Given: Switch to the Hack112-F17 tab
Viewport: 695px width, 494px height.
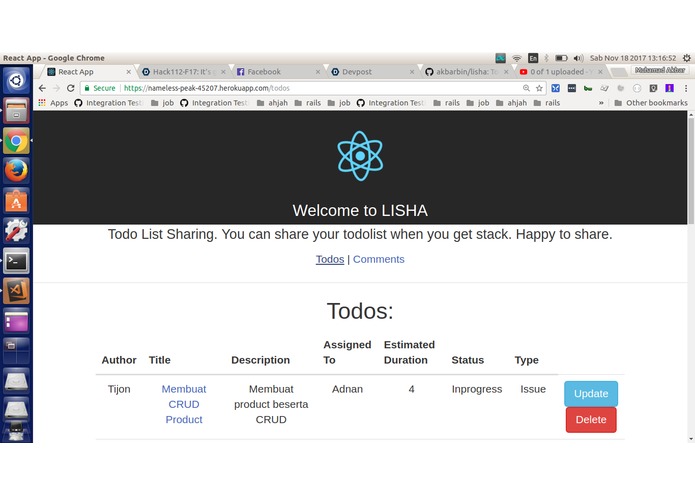Looking at the screenshot, I should pyautogui.click(x=182, y=72).
